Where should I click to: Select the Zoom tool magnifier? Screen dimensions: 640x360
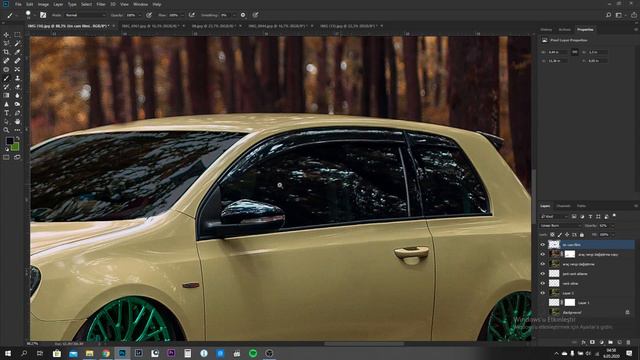click(6, 130)
